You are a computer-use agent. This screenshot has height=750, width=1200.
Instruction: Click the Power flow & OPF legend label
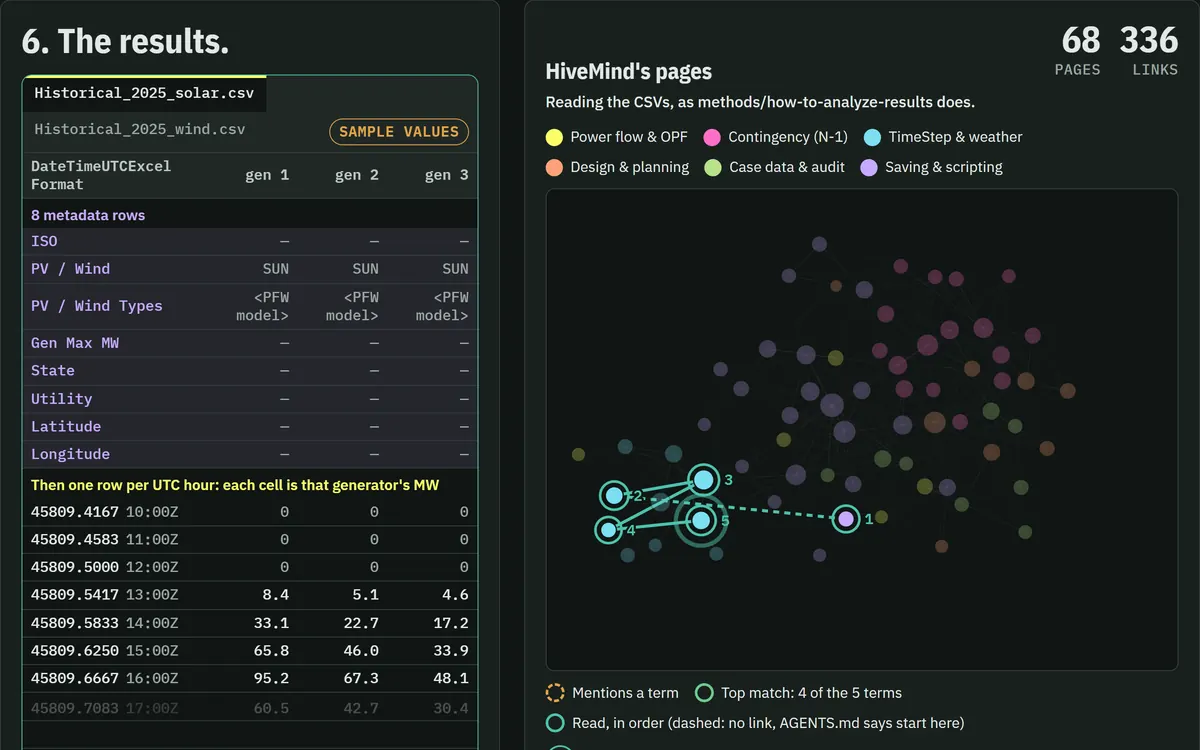pos(629,137)
